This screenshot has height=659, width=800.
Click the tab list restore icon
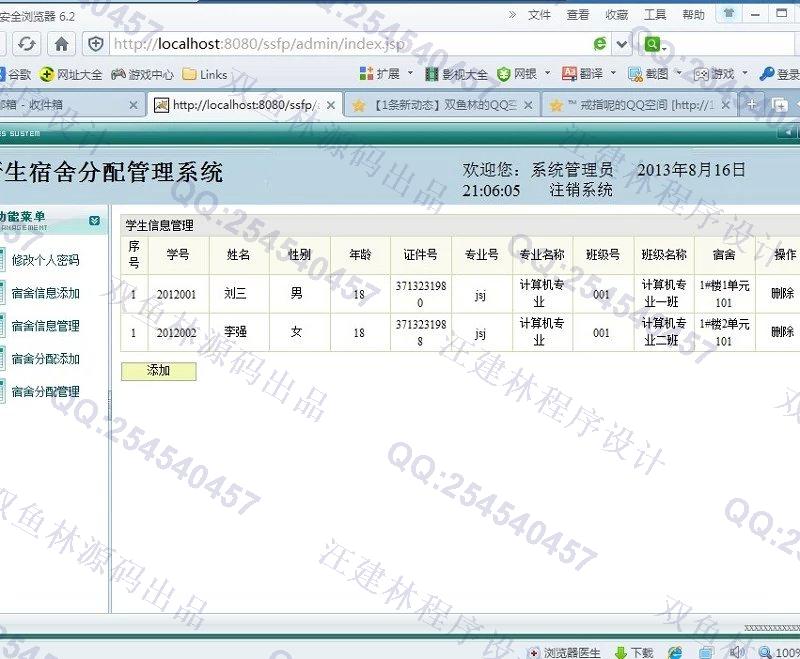tap(779, 105)
